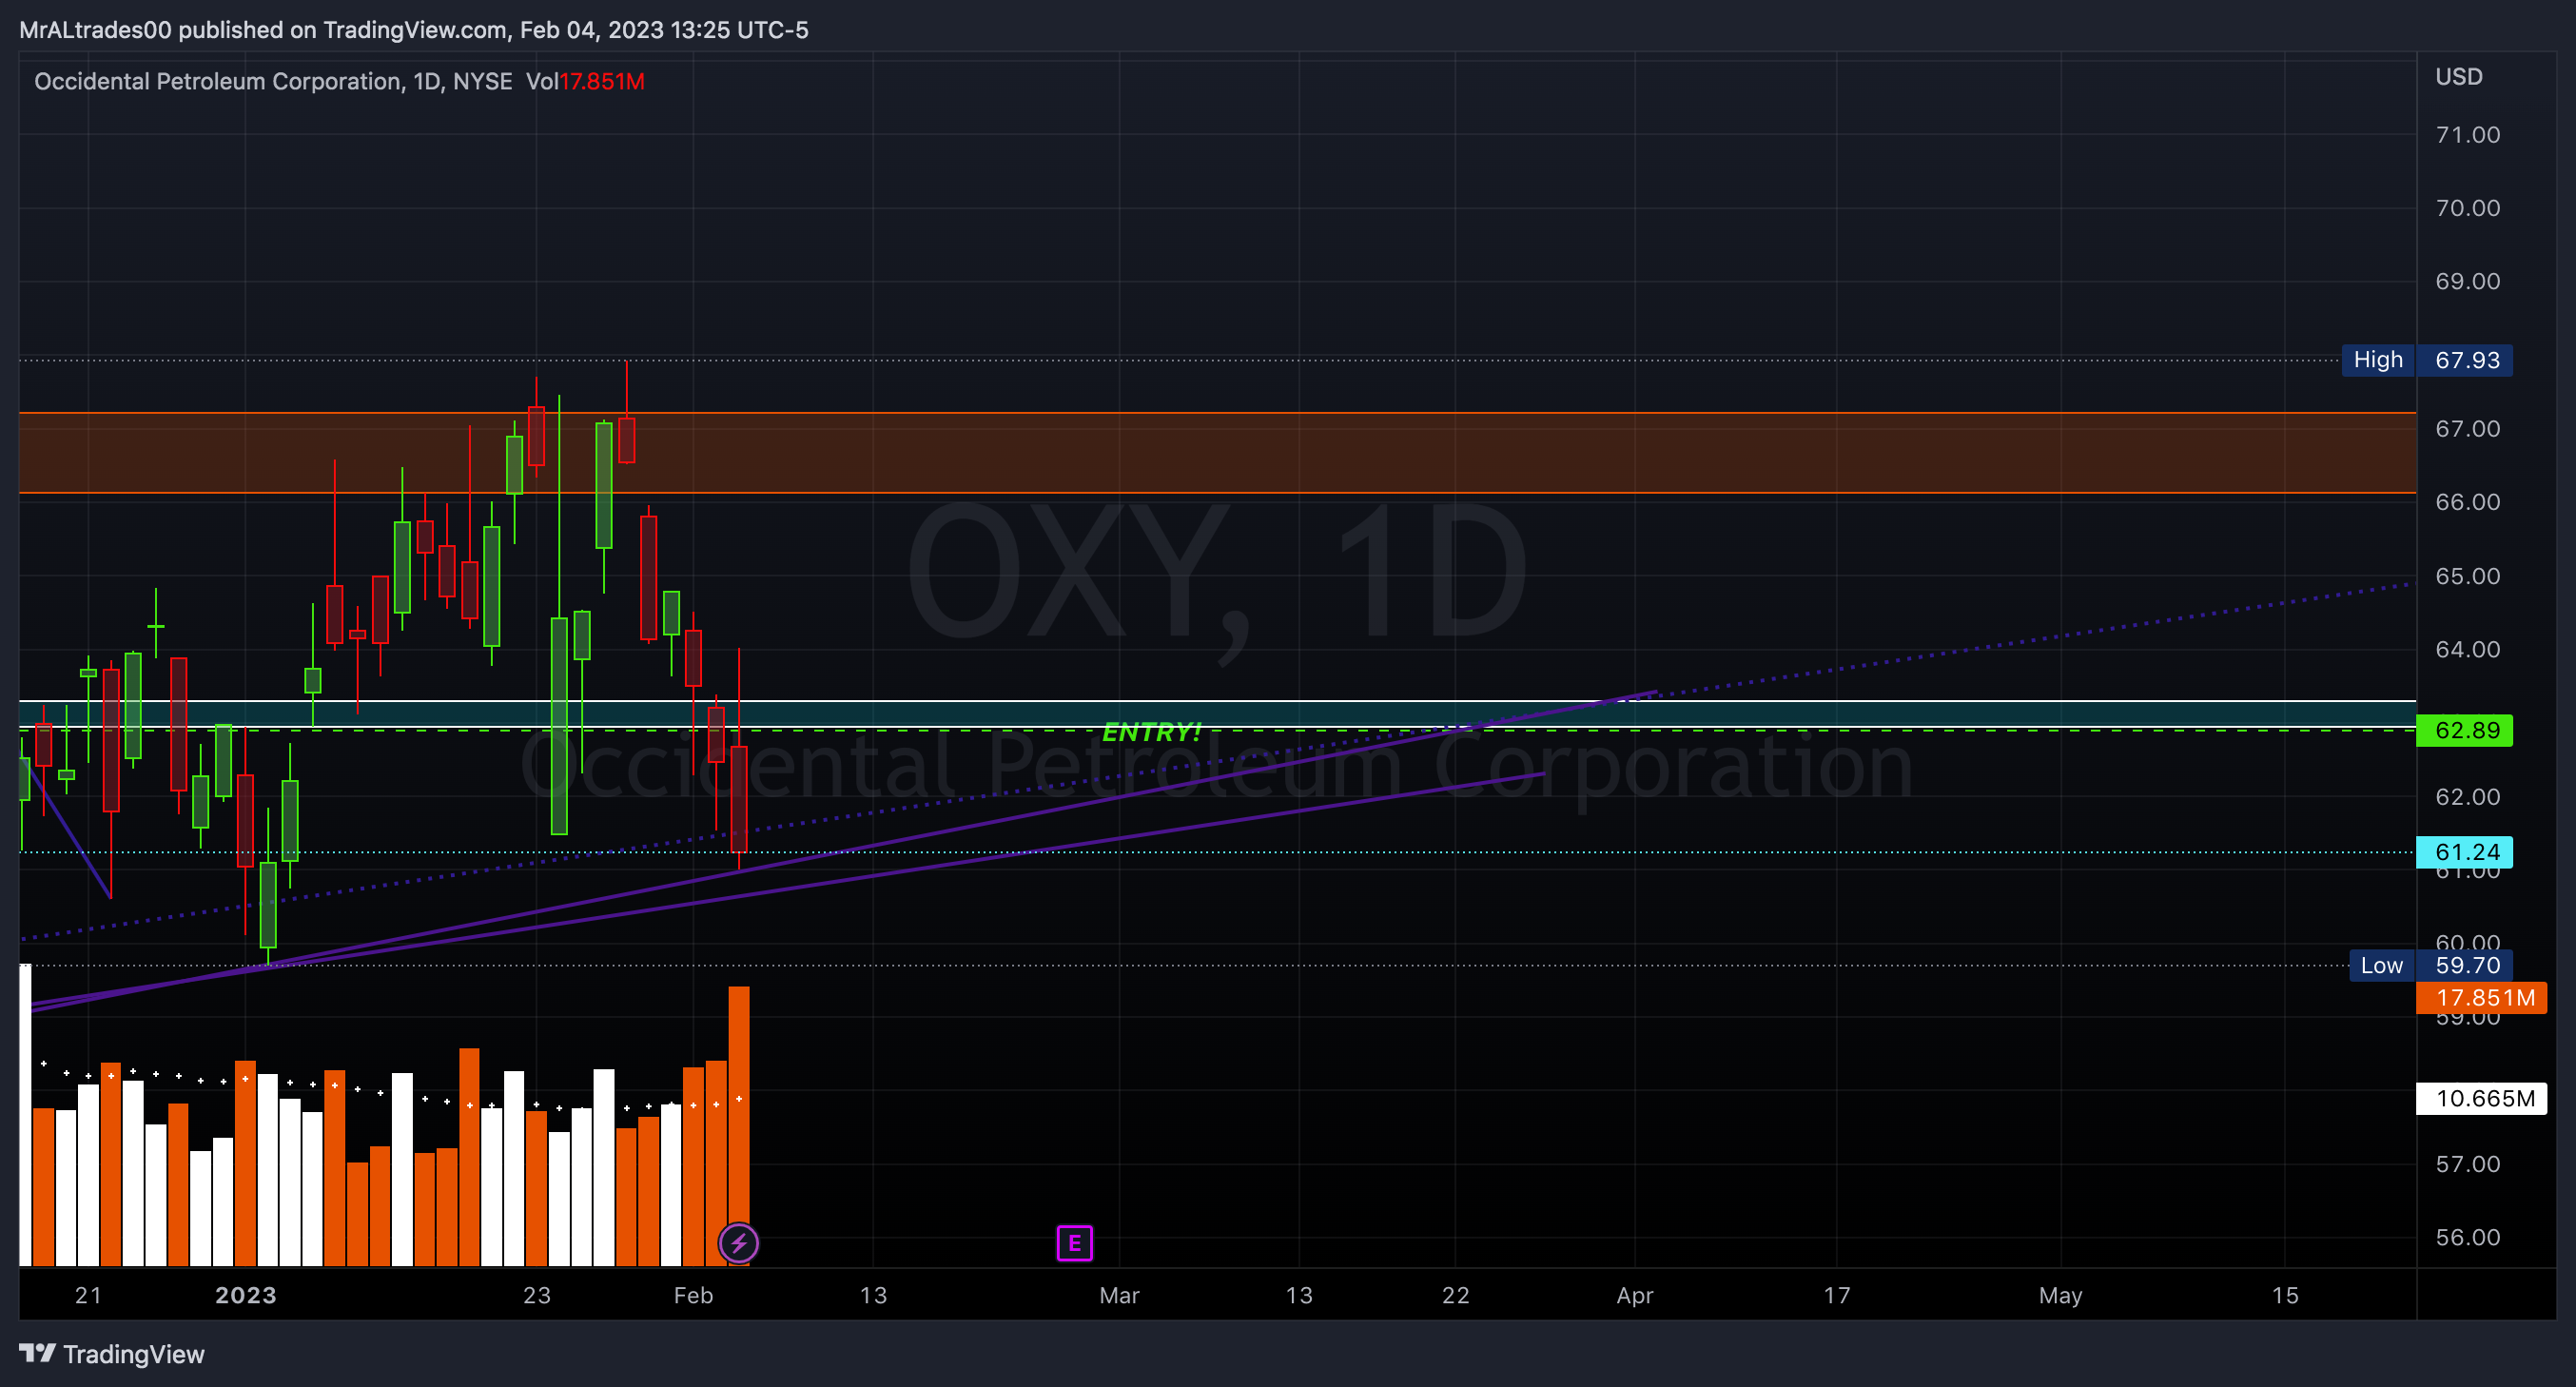The height and width of the screenshot is (1387, 2576).
Task: Click the green ENTRY! annotation text
Action: [x=1151, y=732]
